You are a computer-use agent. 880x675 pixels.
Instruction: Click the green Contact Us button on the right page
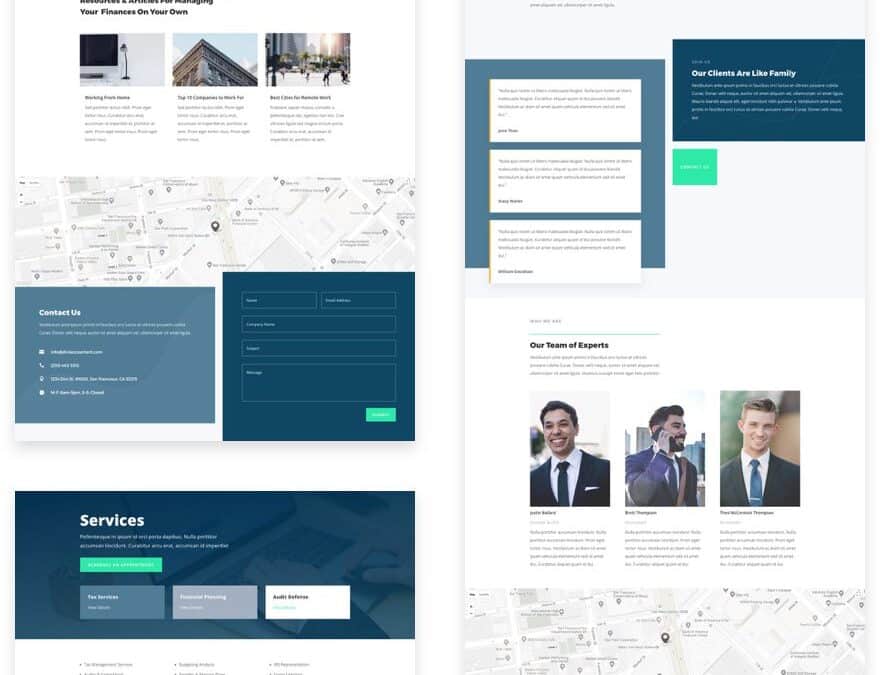pos(695,167)
